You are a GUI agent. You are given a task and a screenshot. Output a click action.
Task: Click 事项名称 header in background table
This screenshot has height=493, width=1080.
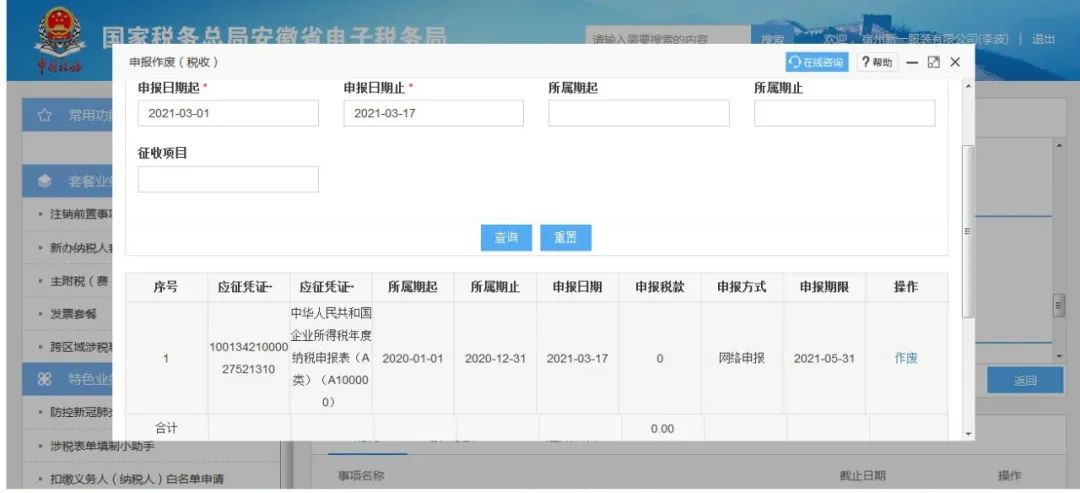[x=361, y=475]
